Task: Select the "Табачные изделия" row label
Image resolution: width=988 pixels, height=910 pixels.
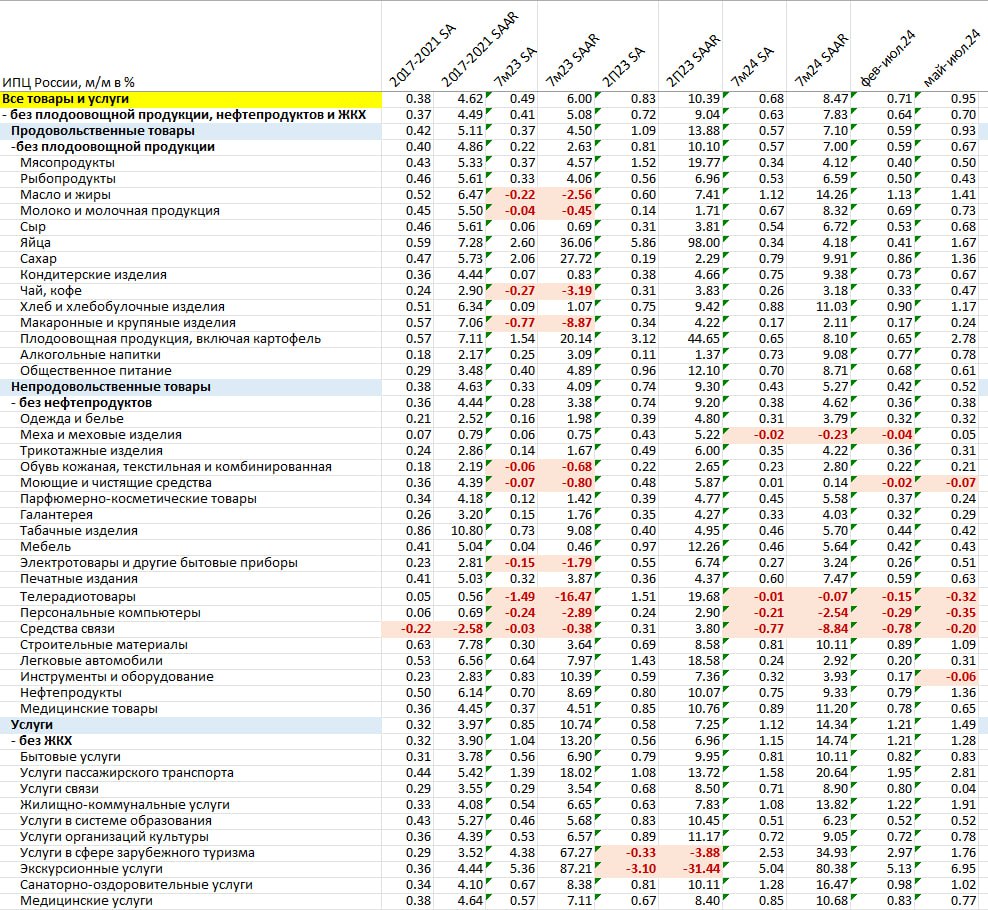Action: click(79, 531)
